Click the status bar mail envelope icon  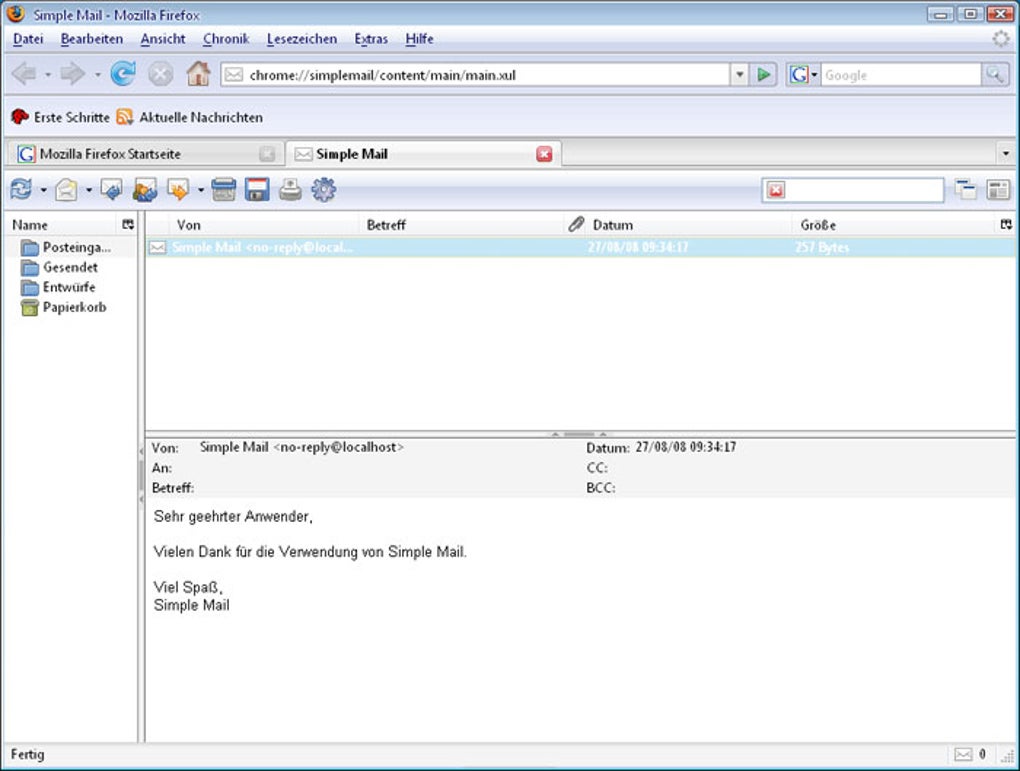click(963, 754)
